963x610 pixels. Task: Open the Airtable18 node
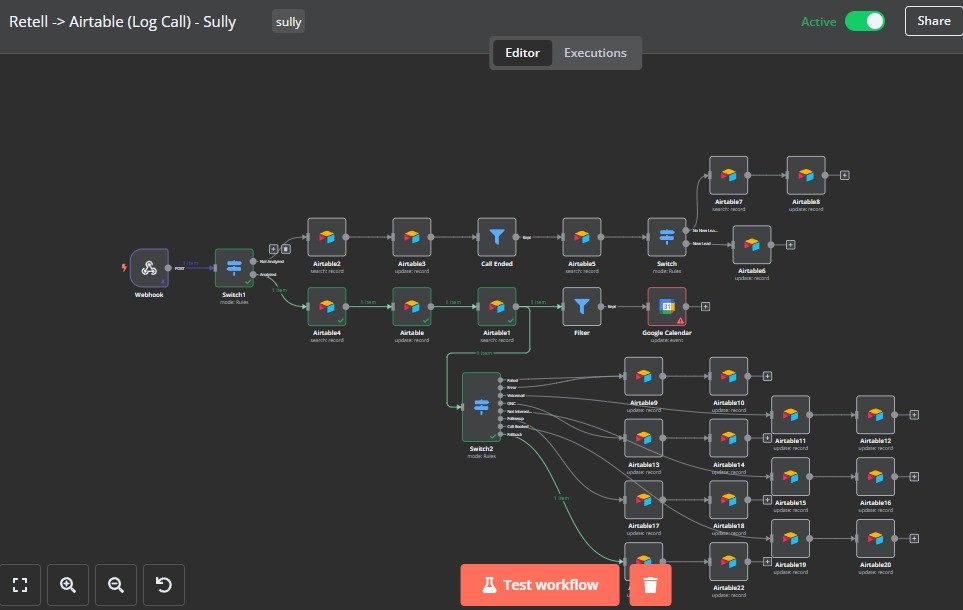pyautogui.click(x=728, y=499)
